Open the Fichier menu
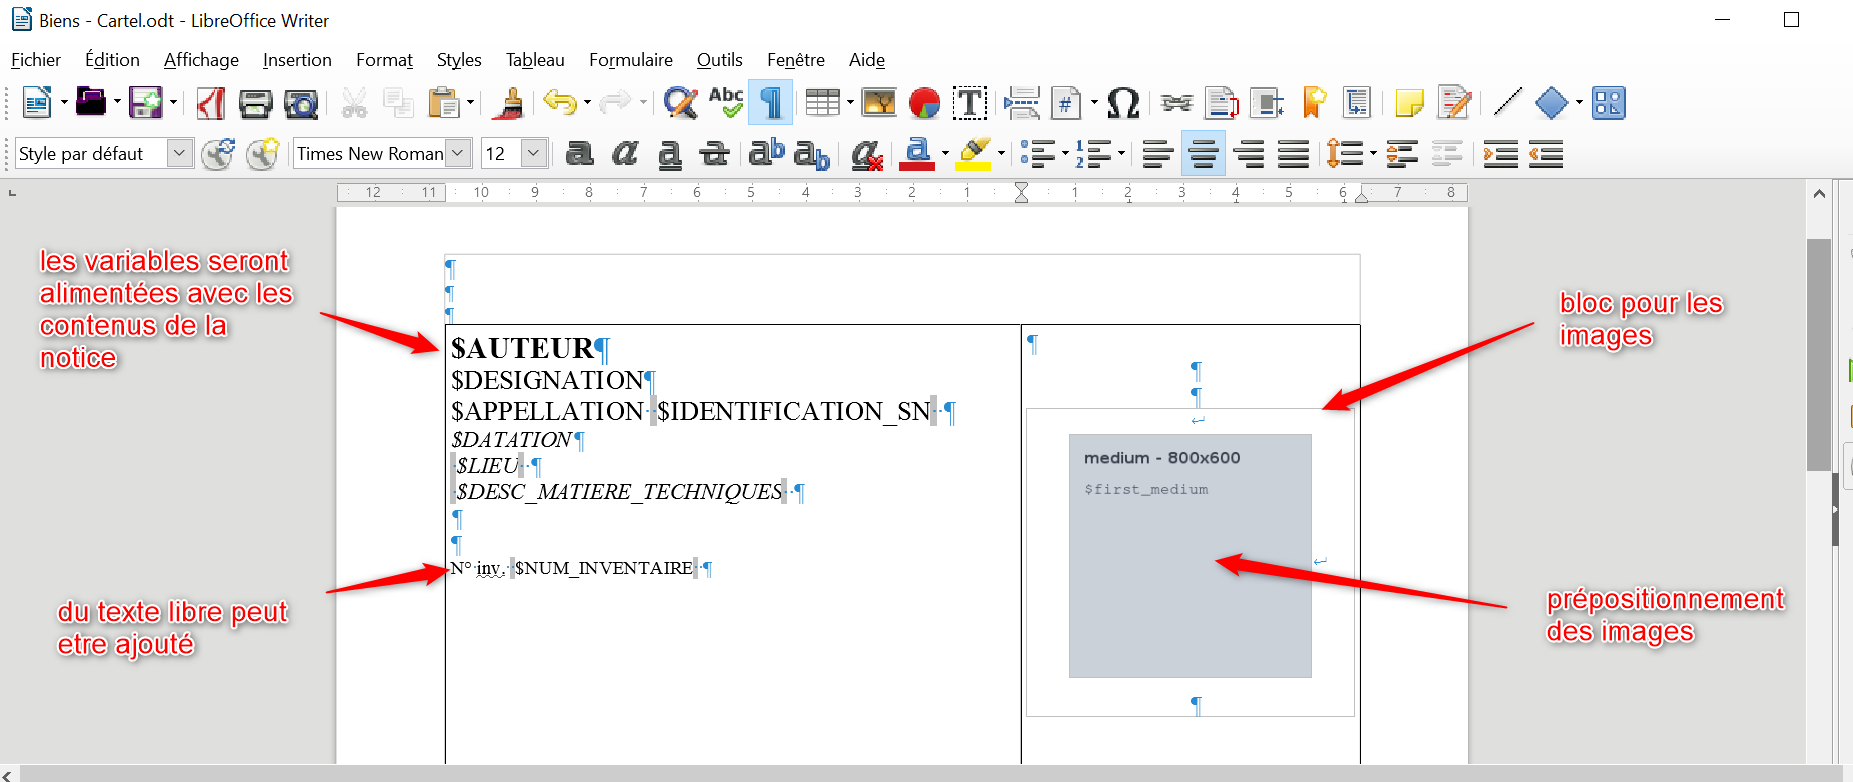1853x782 pixels. [36, 60]
